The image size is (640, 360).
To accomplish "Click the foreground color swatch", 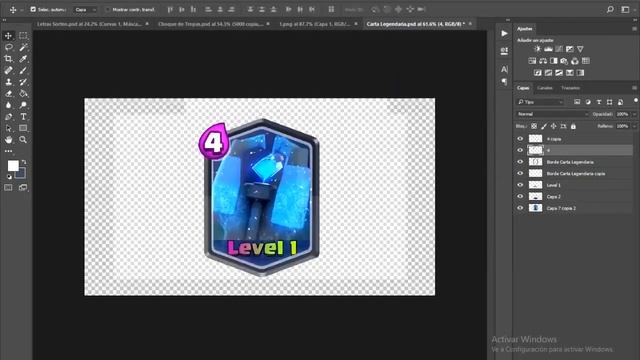I will tap(13, 165).
